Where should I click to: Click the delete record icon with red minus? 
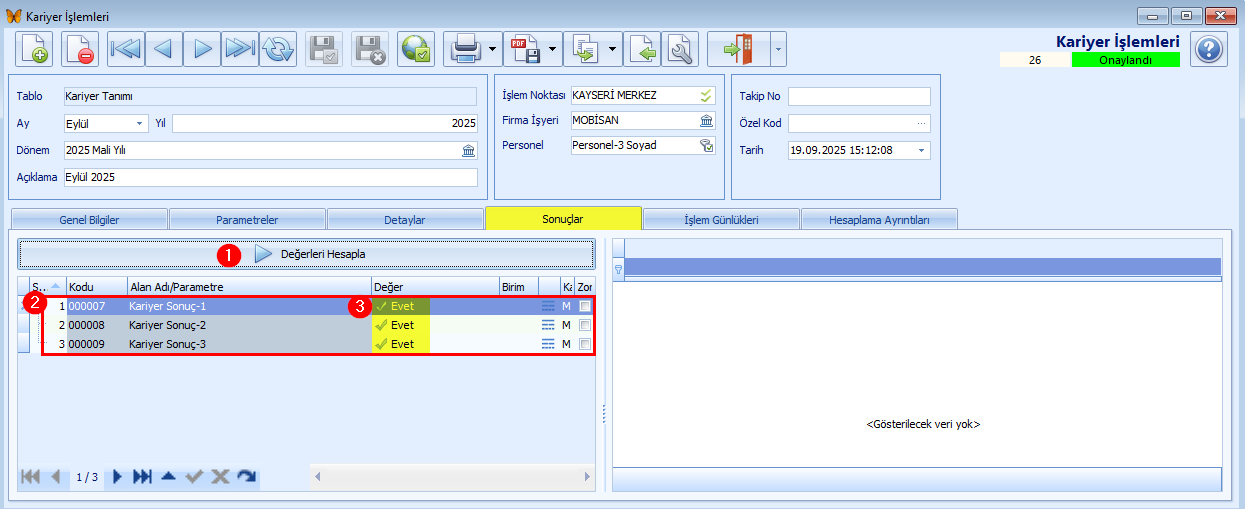point(80,49)
